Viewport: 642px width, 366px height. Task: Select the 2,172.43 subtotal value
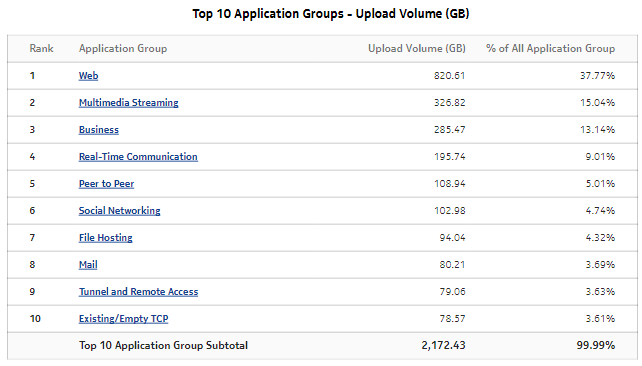click(x=443, y=346)
